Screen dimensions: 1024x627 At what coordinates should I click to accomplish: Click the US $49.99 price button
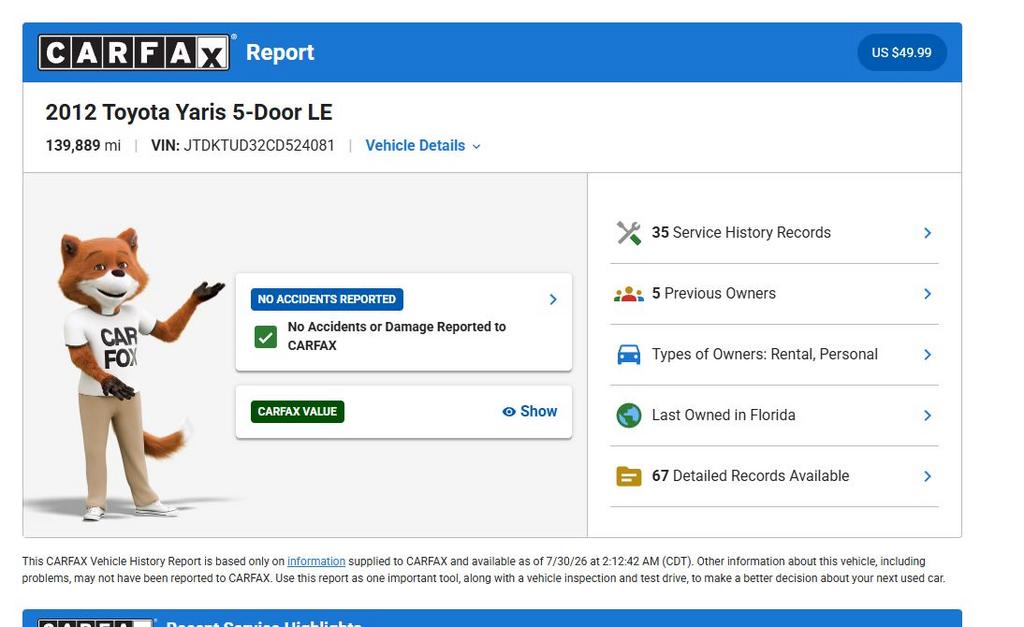click(902, 52)
